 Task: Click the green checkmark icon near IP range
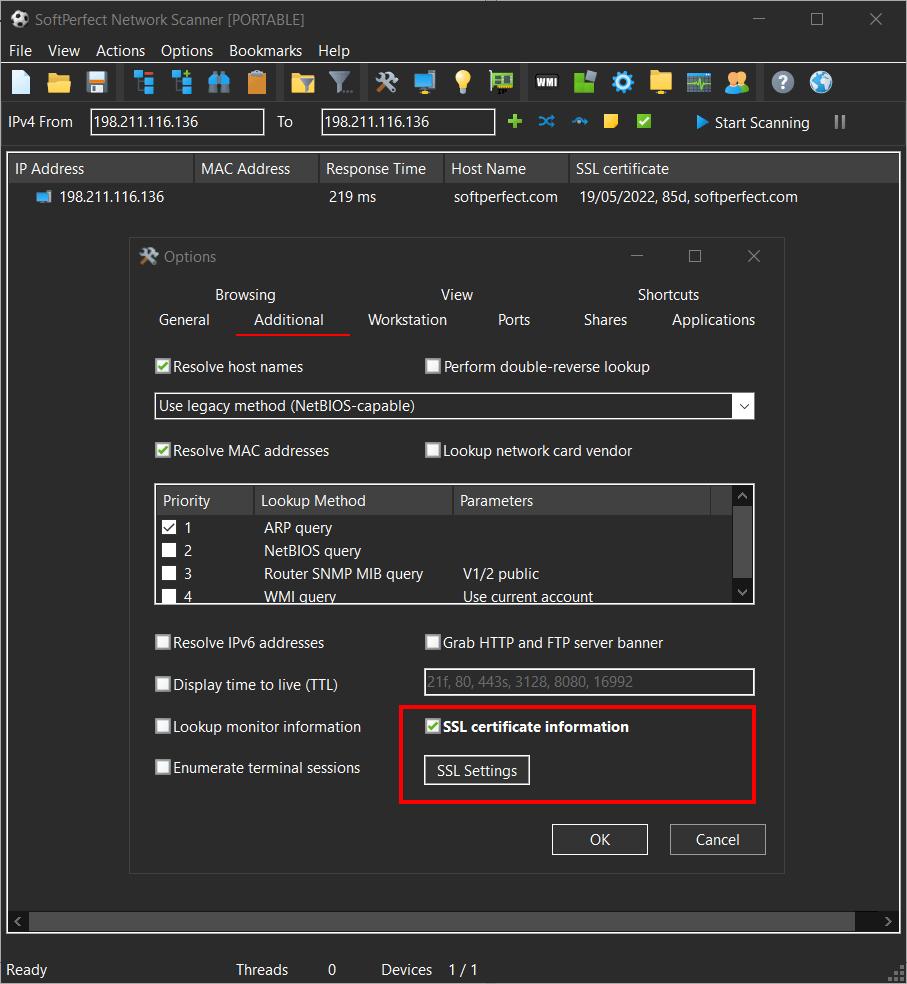click(x=643, y=121)
